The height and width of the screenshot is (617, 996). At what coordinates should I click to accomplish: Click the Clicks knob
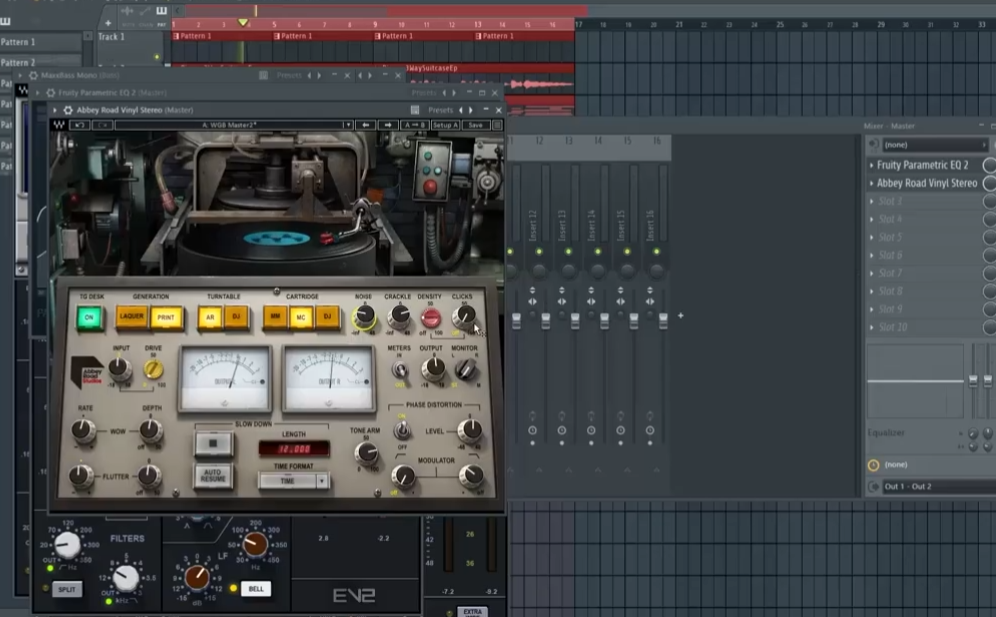tap(464, 315)
